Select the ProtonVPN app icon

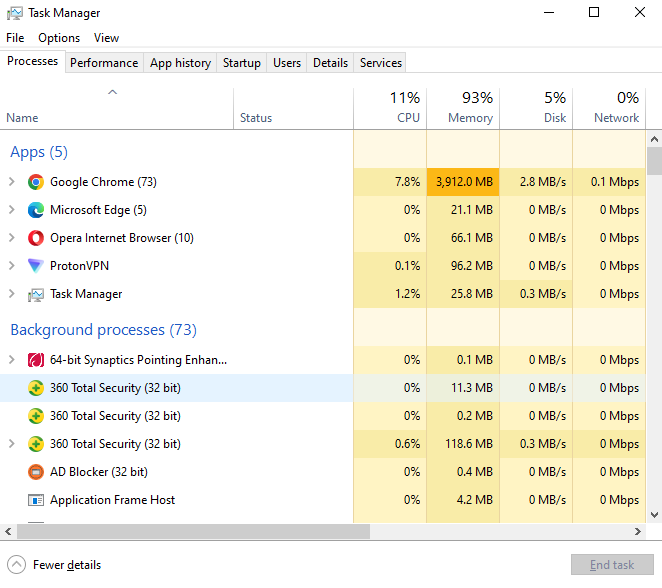click(36, 266)
